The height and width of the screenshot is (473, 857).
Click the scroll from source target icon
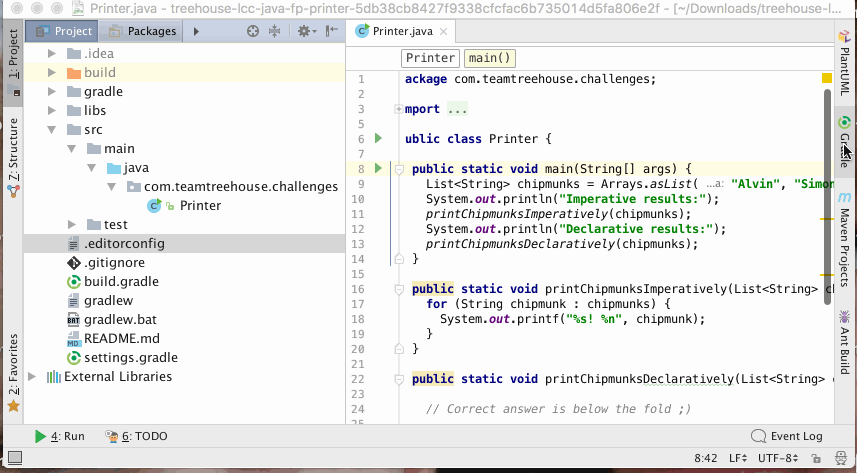[x=252, y=31]
